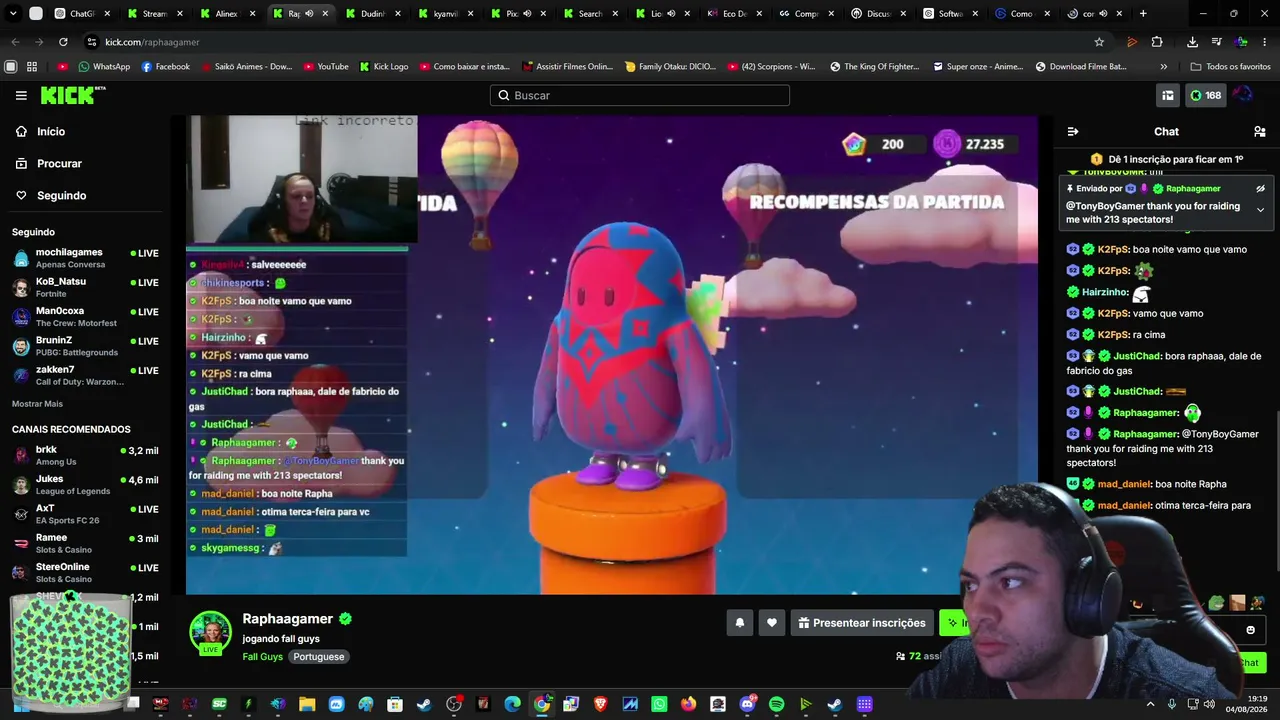Image resolution: width=1280 pixels, height=720 pixels.
Task: Open a new browser tab
Action: coord(1143,14)
